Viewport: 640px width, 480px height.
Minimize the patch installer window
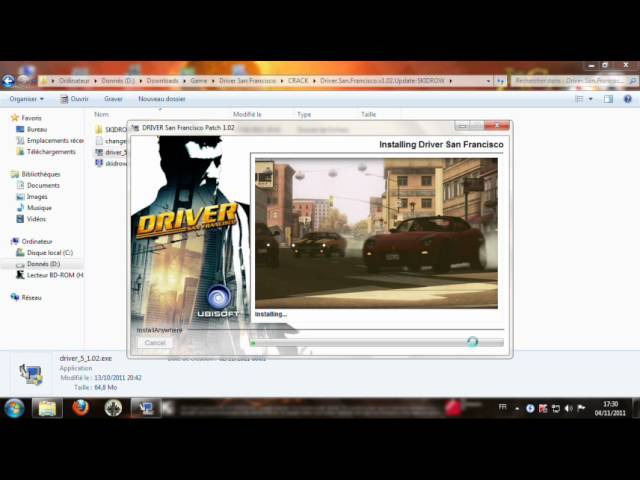pos(462,126)
